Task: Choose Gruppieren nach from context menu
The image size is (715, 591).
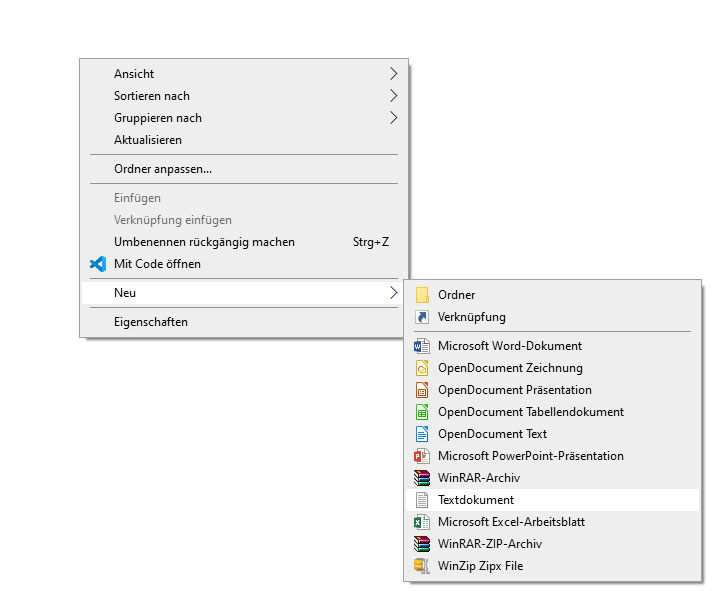Action: (x=244, y=118)
